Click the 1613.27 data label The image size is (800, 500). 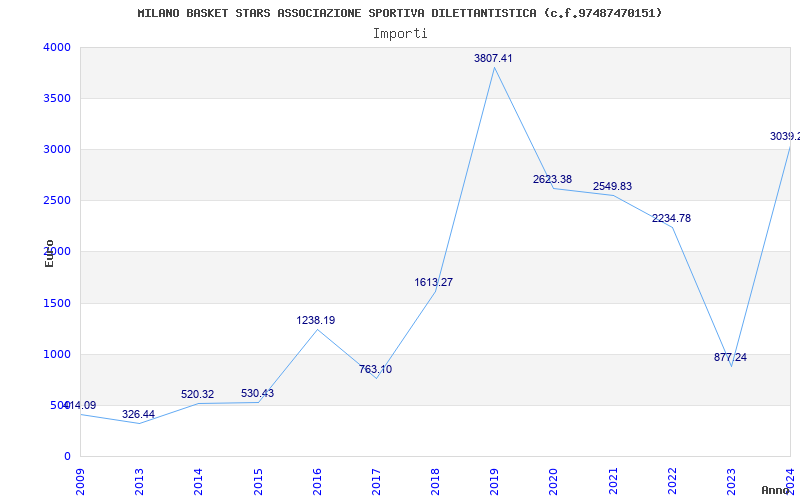(434, 282)
